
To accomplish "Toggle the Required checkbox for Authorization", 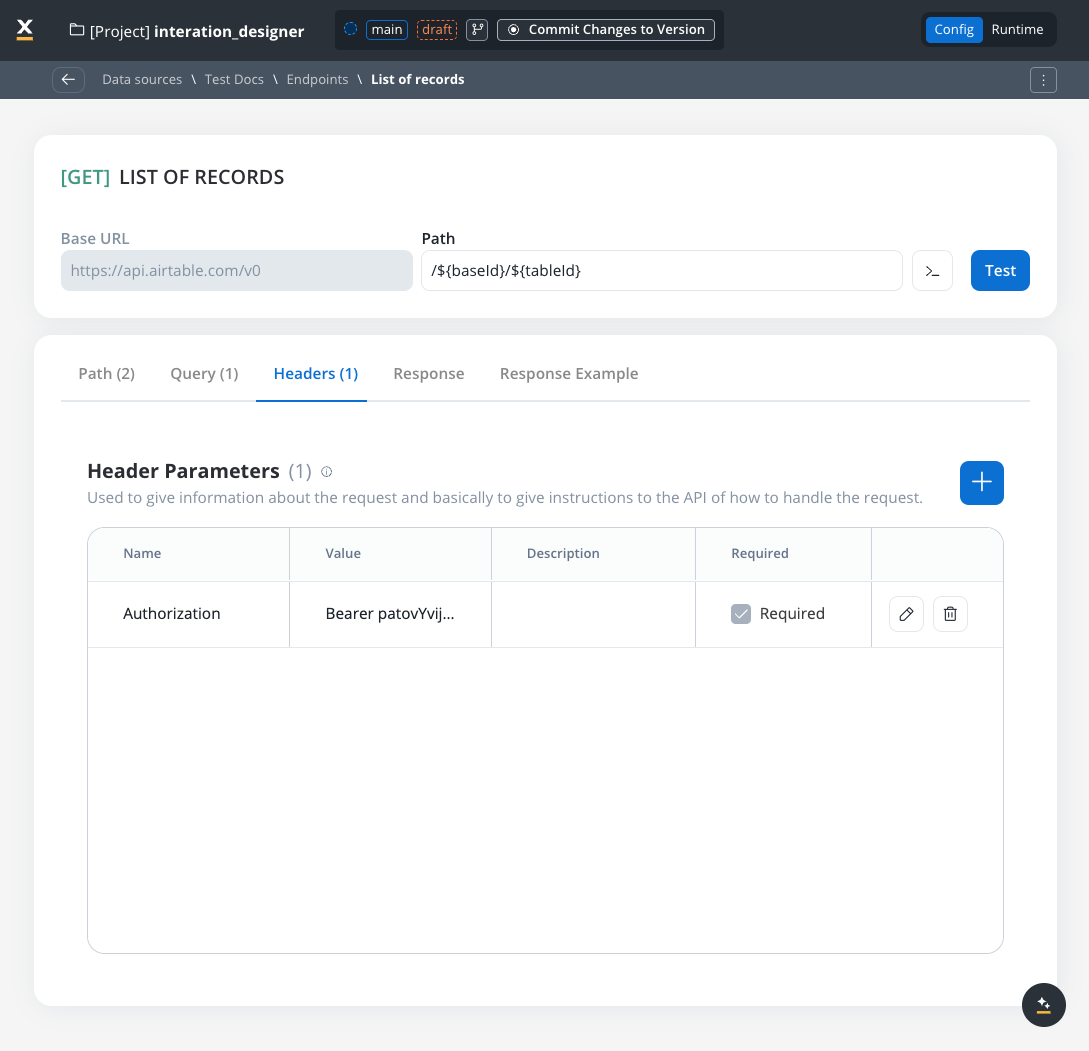I will coord(740,614).
